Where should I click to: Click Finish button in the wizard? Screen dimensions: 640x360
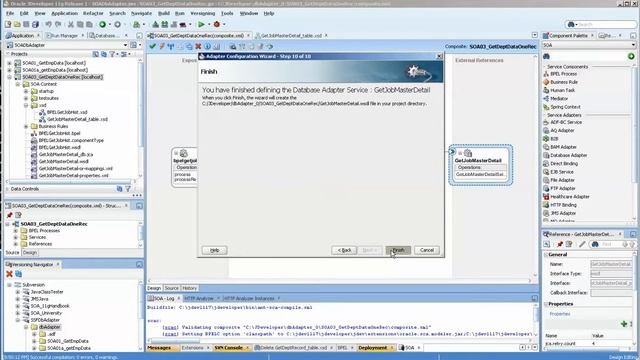point(398,250)
